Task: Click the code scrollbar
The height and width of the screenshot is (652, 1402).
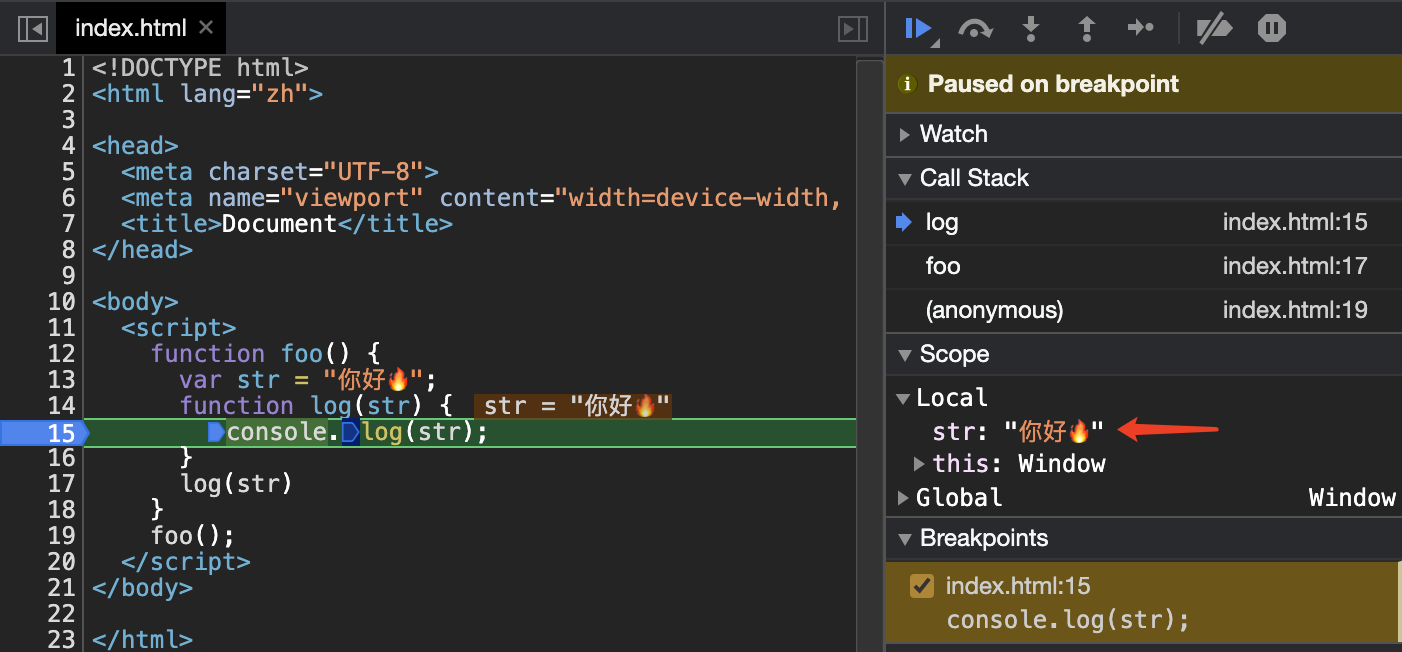Action: click(868, 355)
